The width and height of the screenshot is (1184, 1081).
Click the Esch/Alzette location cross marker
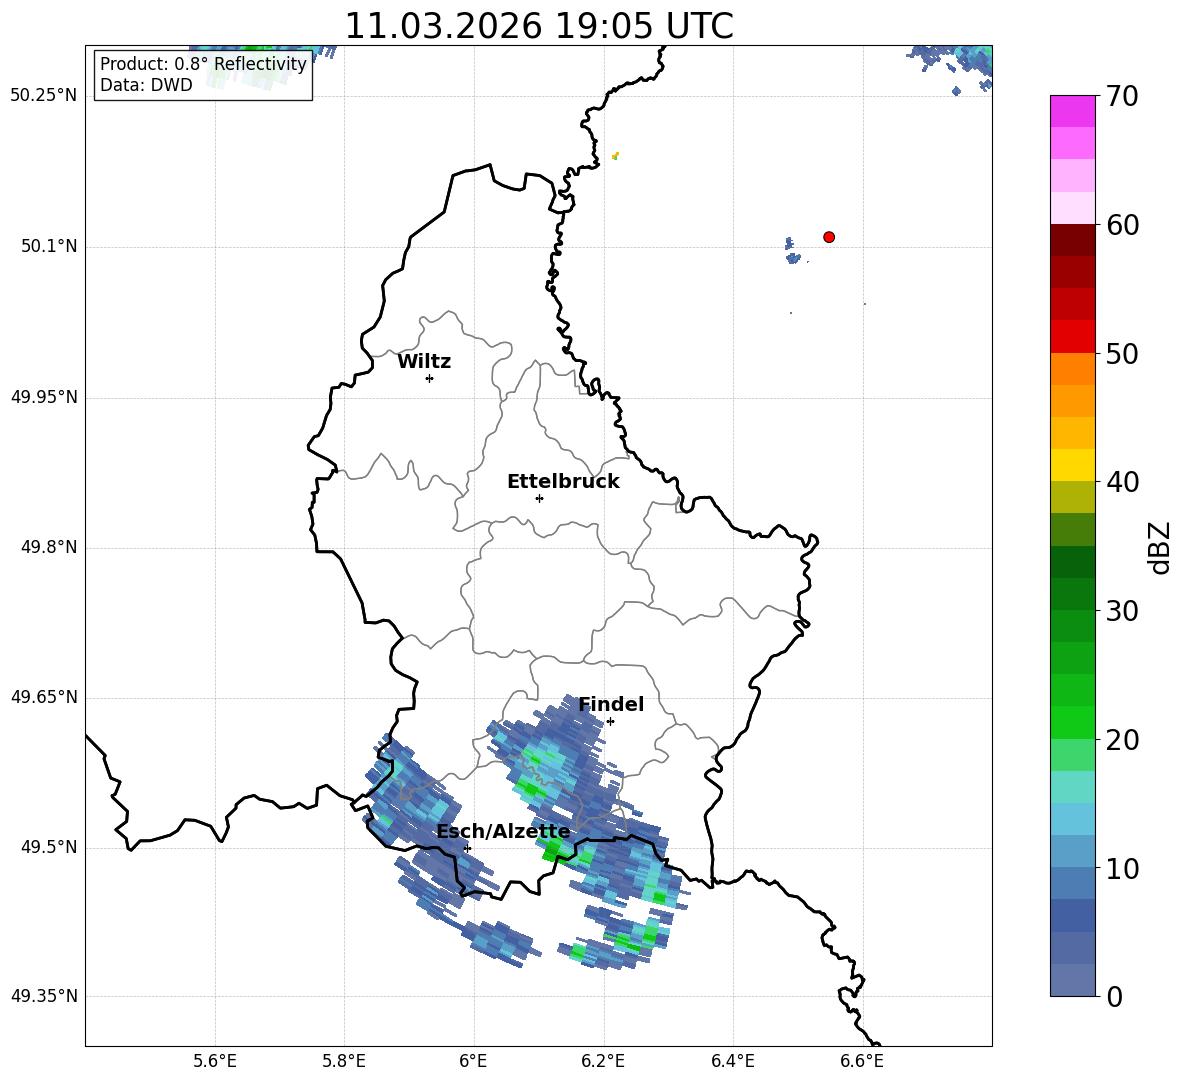tap(467, 848)
